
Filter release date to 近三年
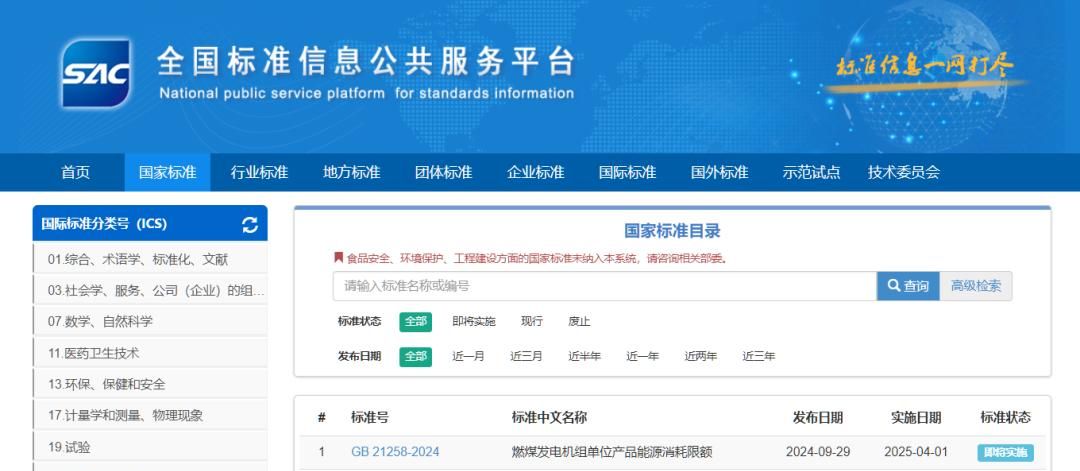pos(758,357)
